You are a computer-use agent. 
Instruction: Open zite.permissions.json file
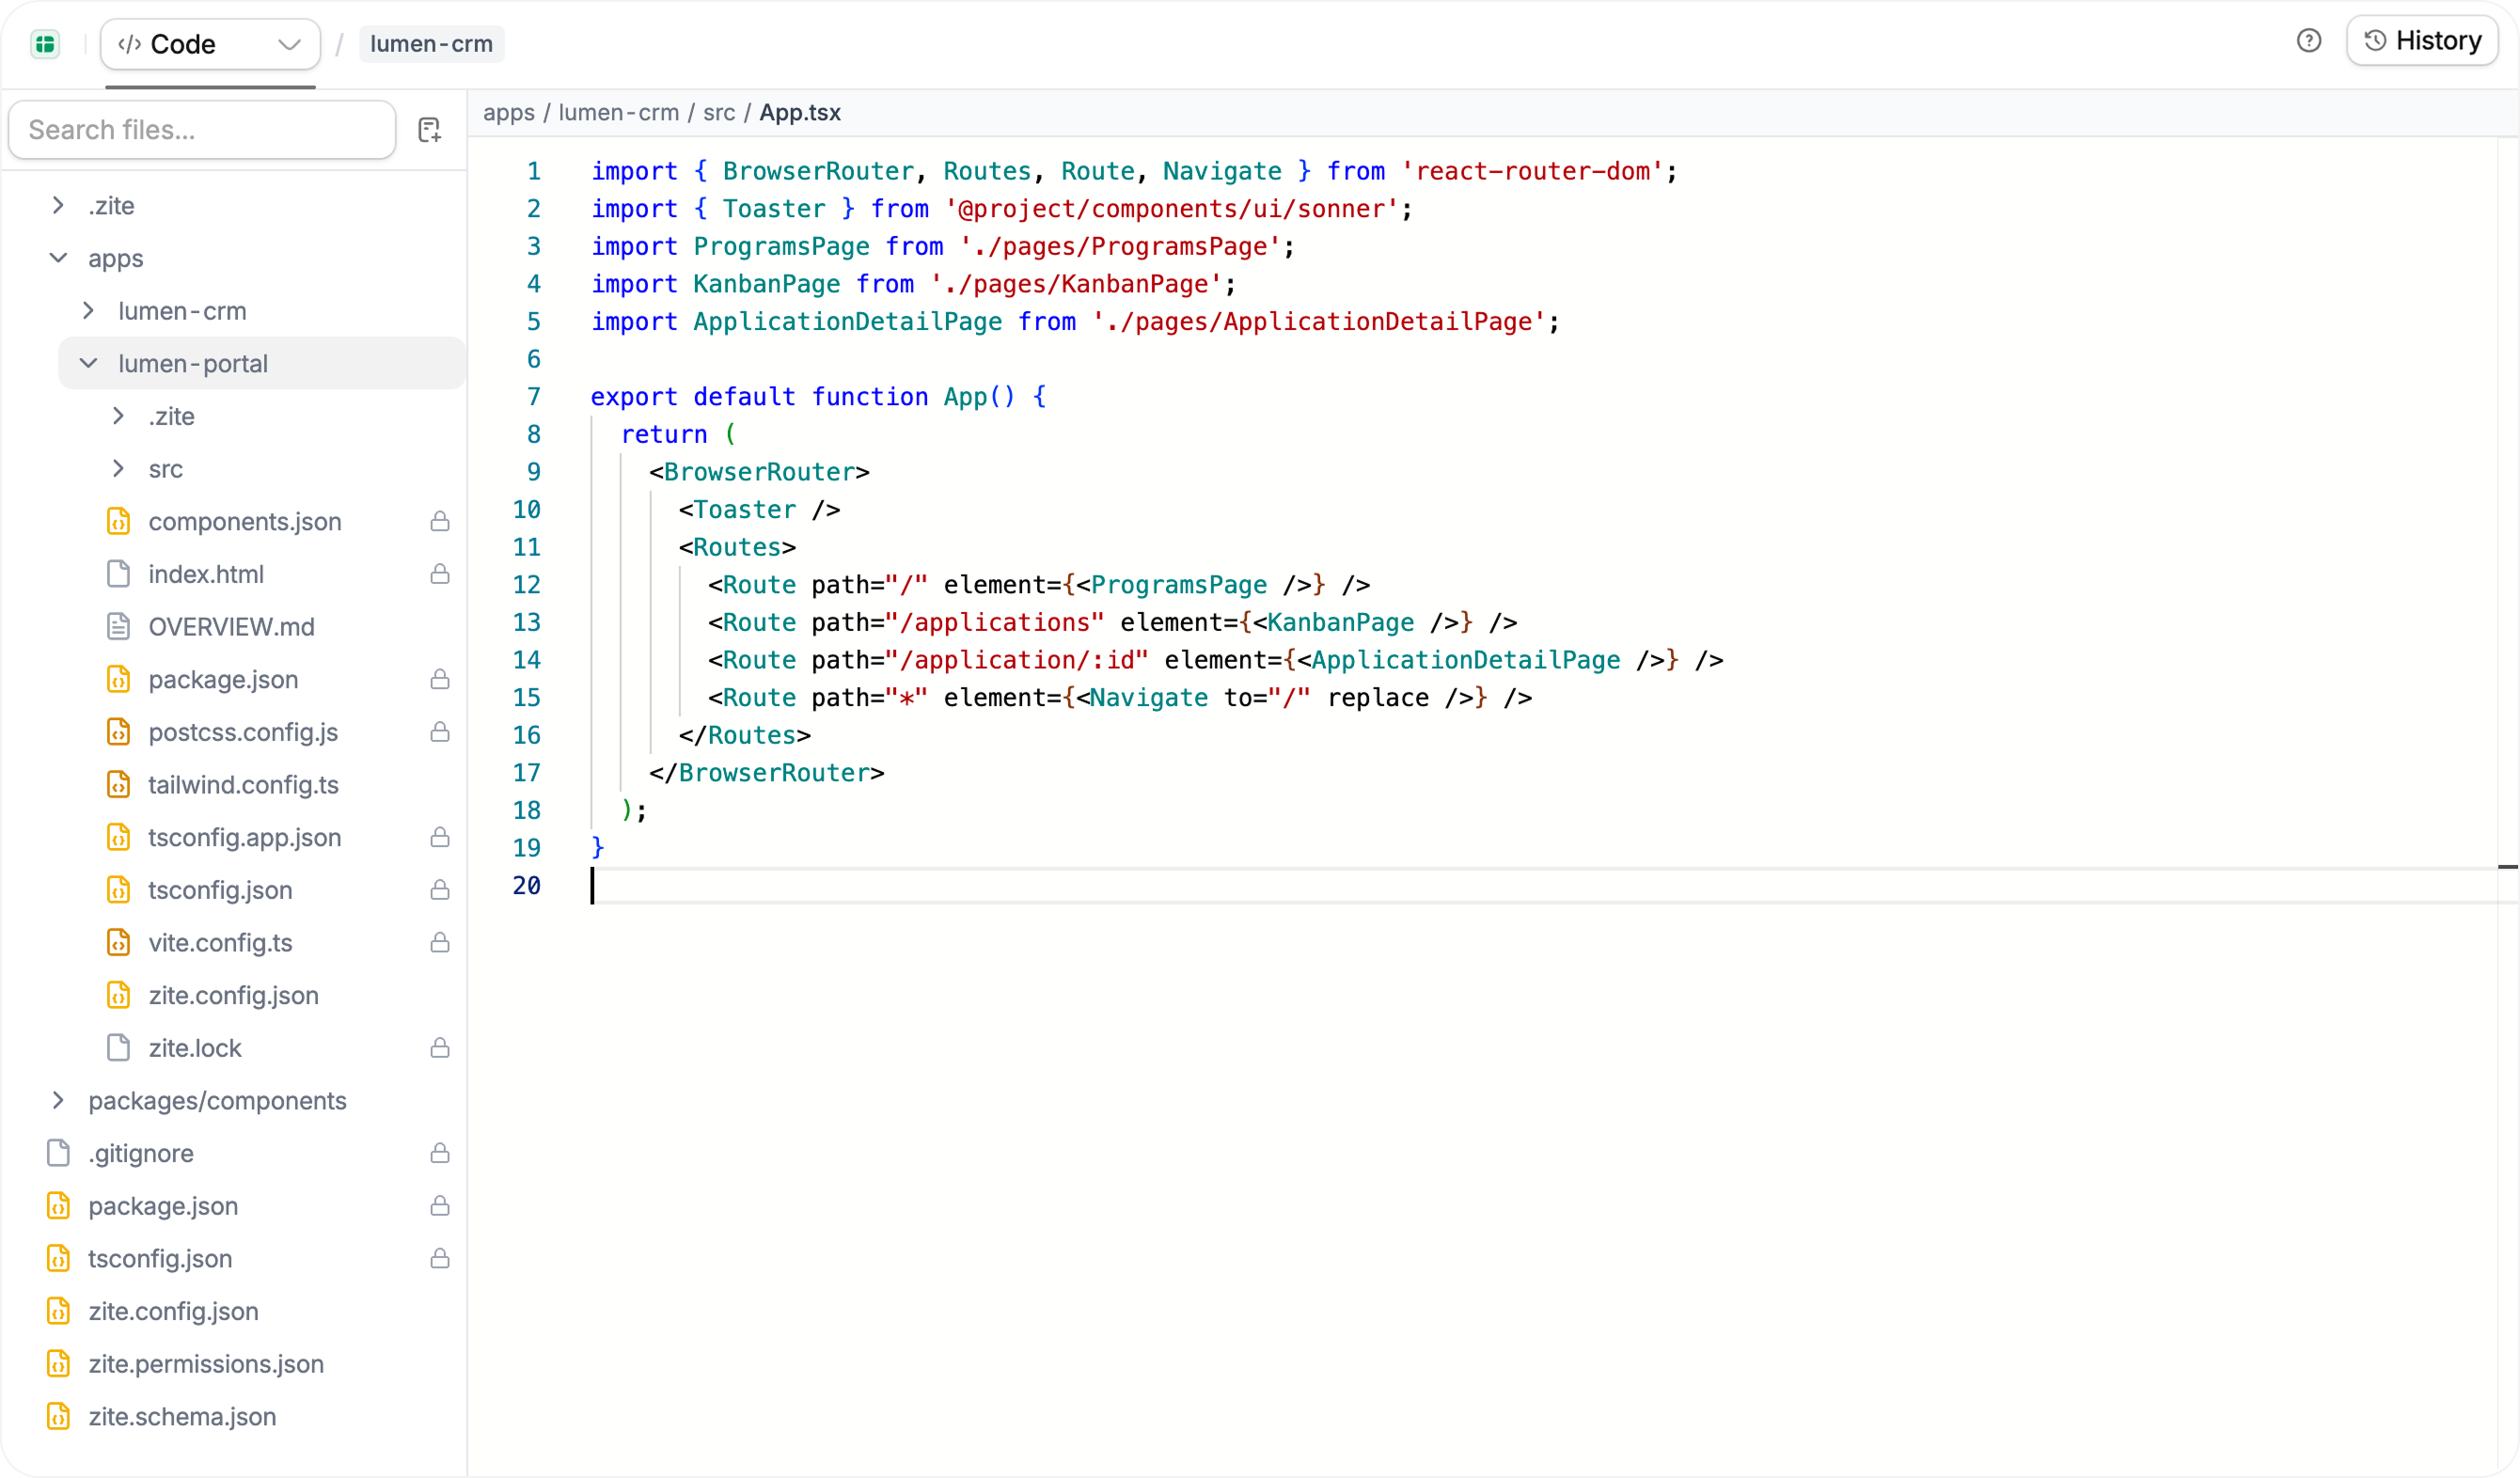(206, 1364)
